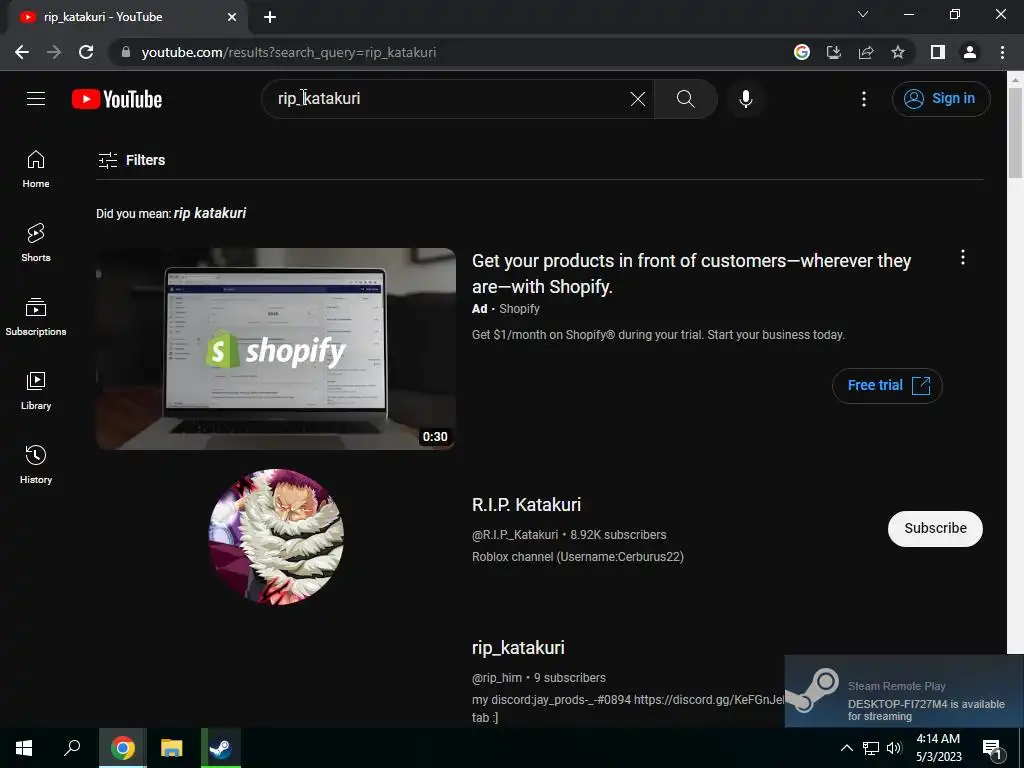Screen dimensions: 1024x768
Task: Open Shorts in the sidebar
Action: click(36, 243)
